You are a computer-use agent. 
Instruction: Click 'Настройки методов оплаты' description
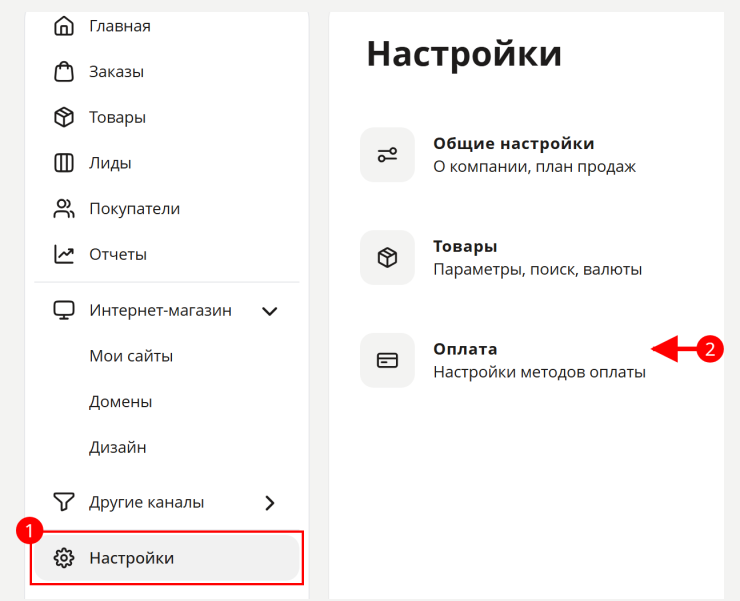539,372
